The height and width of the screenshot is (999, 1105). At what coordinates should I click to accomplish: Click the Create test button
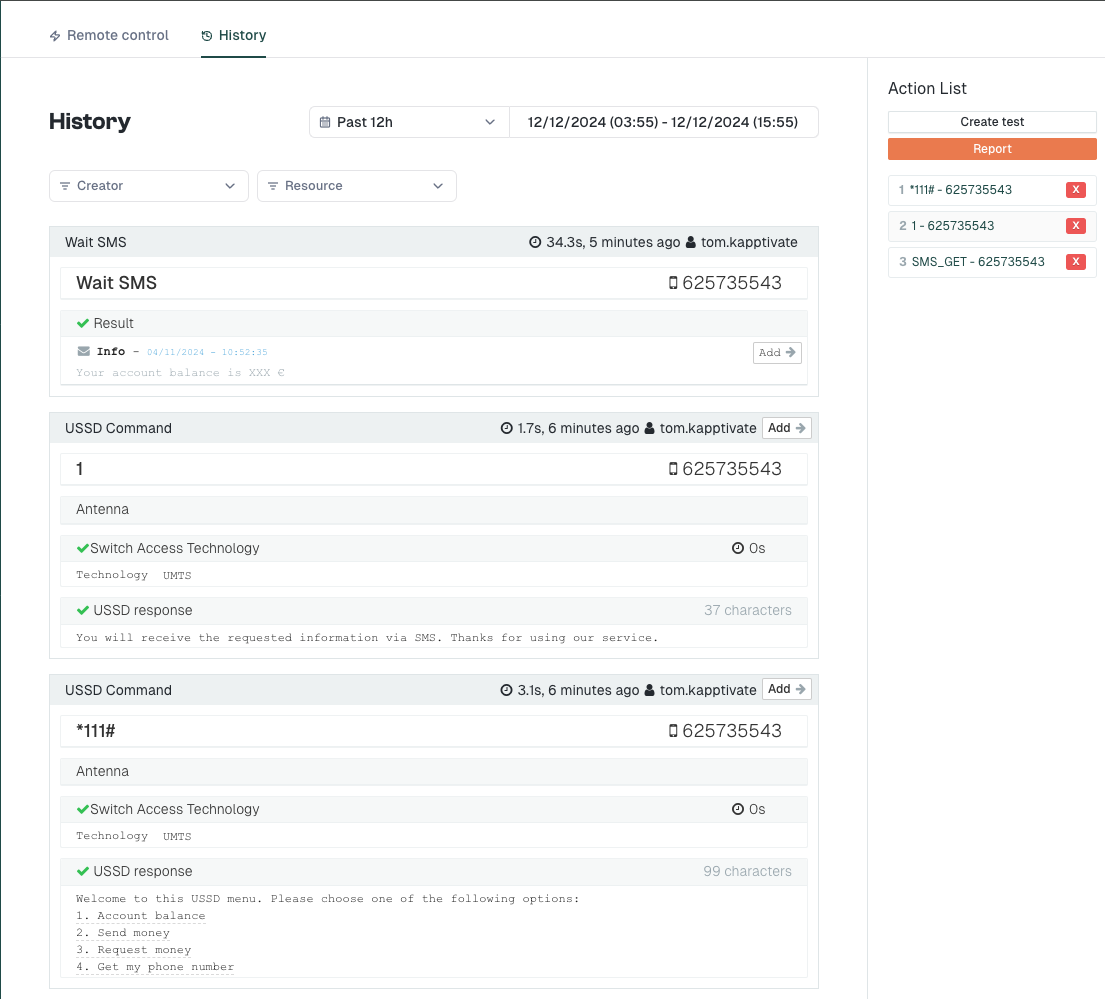click(x=992, y=122)
